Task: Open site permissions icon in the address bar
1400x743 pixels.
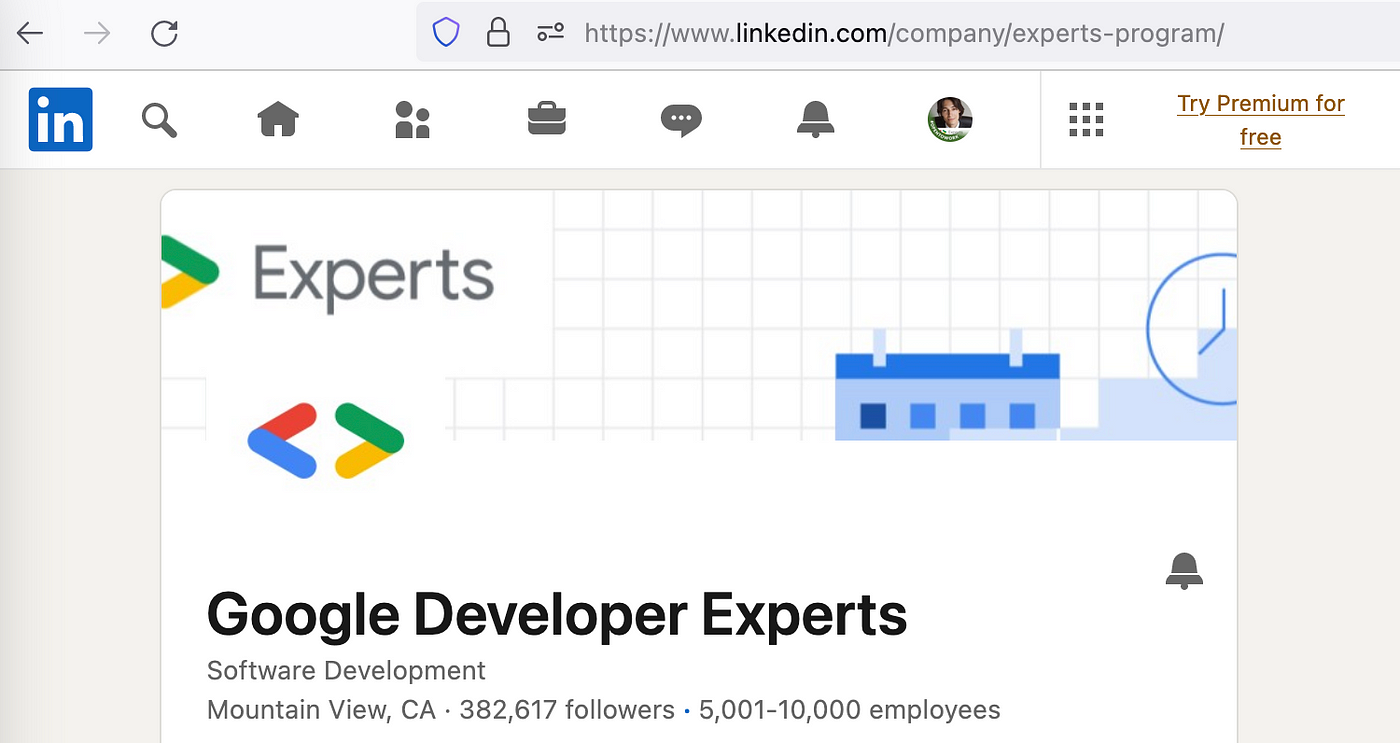Action: [551, 33]
